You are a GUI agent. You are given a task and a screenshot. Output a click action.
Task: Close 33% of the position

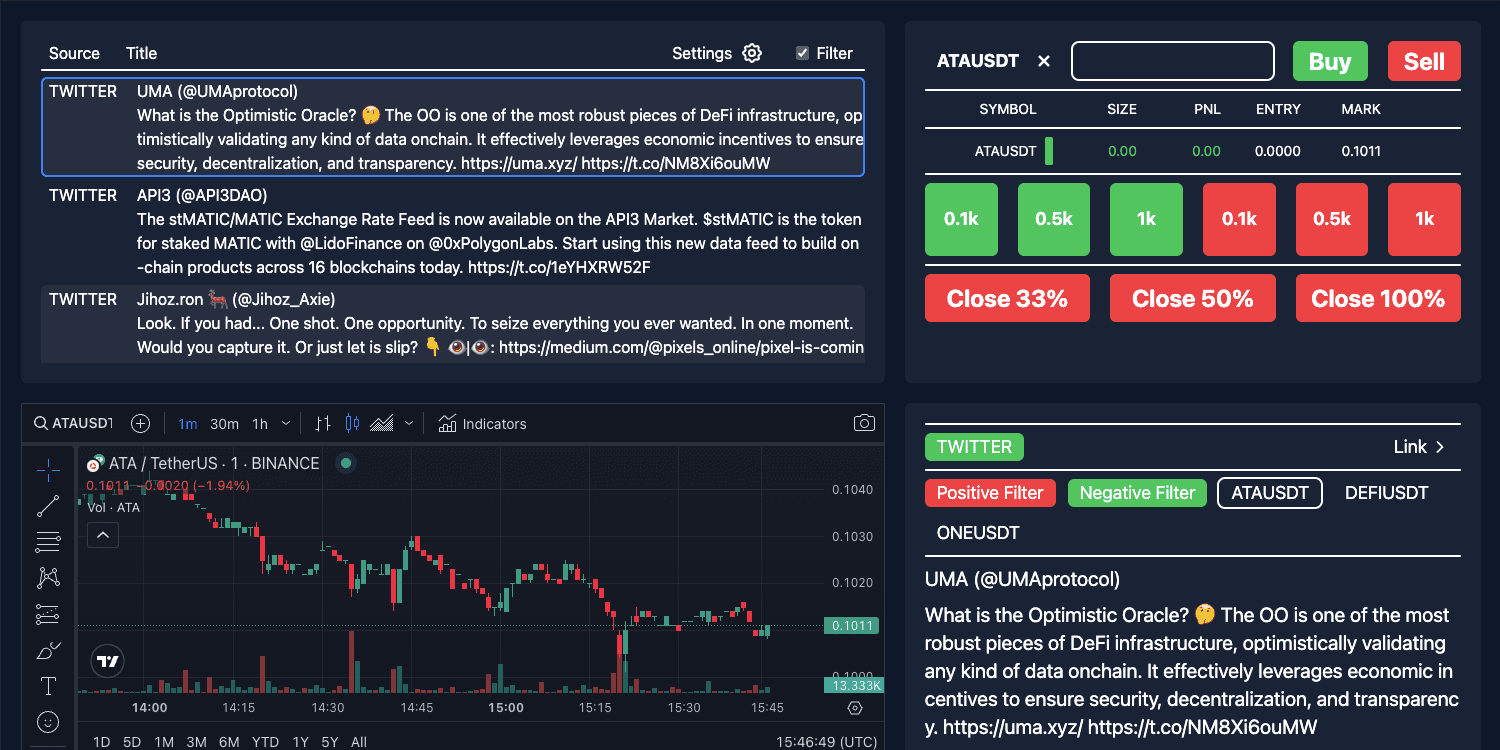pos(1007,298)
